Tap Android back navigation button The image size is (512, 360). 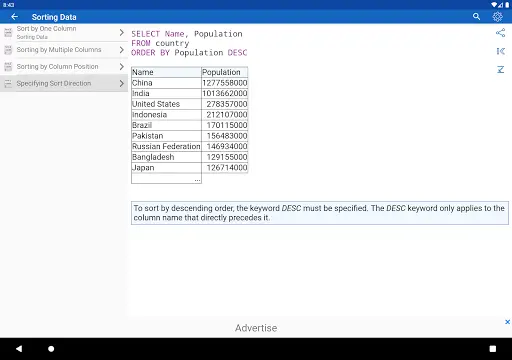[x=19, y=349]
